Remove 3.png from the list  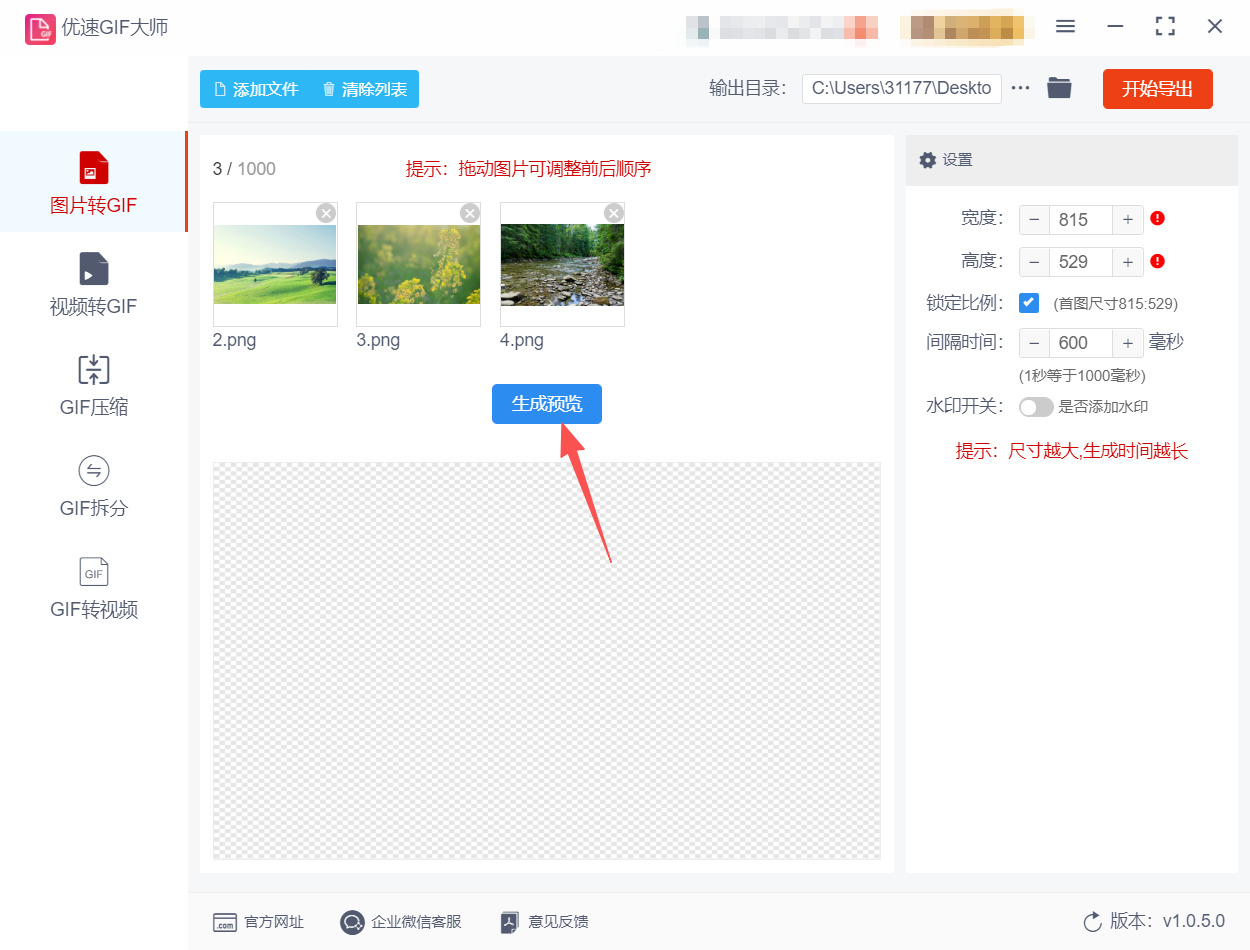(470, 213)
